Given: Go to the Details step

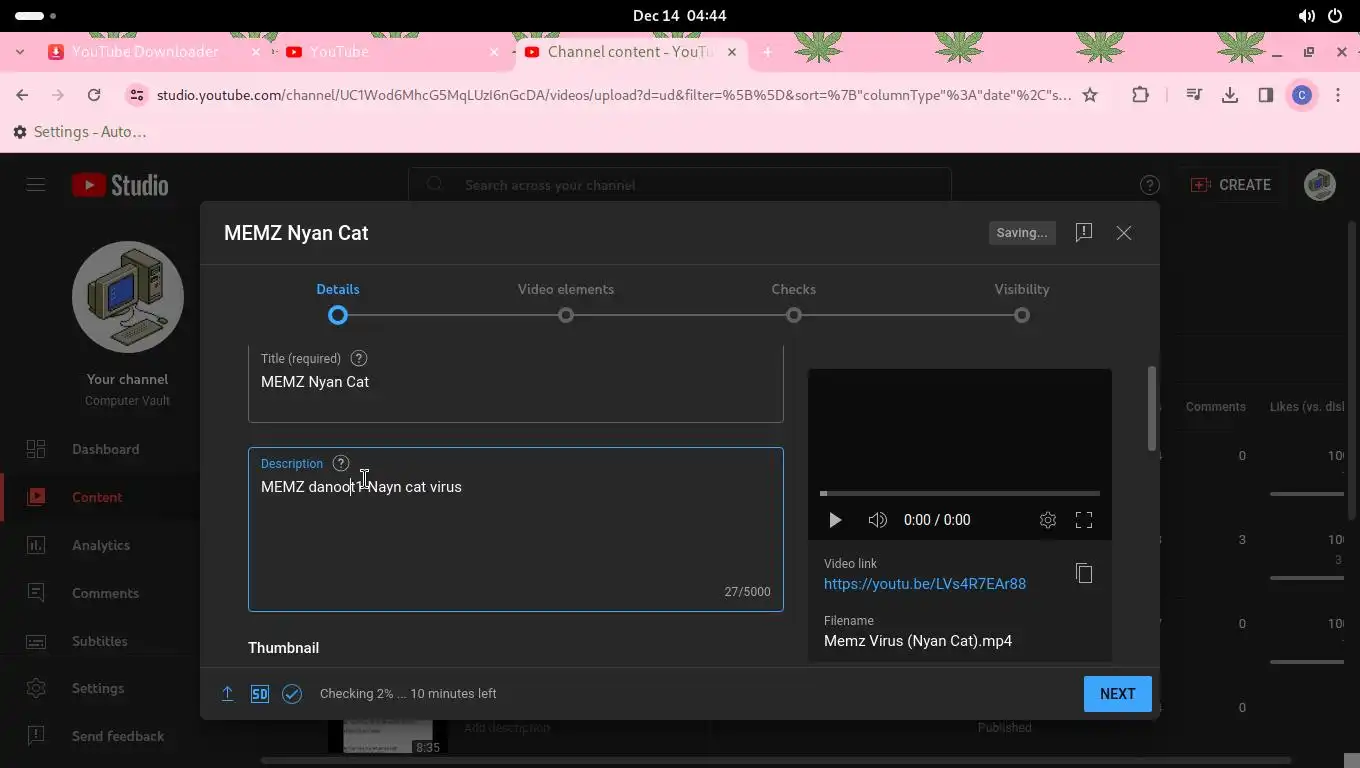Looking at the screenshot, I should click(x=338, y=302).
